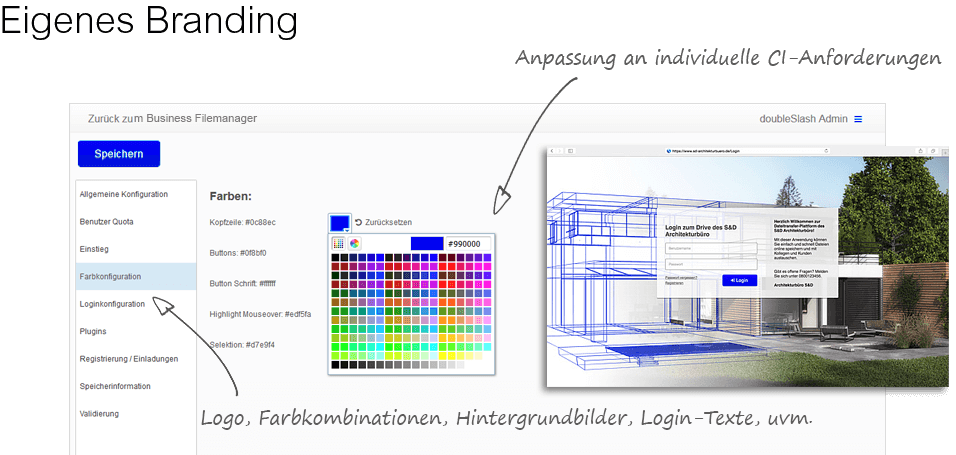This screenshot has width=956, height=455.
Task: Click the Registrieren link on login form
Action: (x=674, y=283)
